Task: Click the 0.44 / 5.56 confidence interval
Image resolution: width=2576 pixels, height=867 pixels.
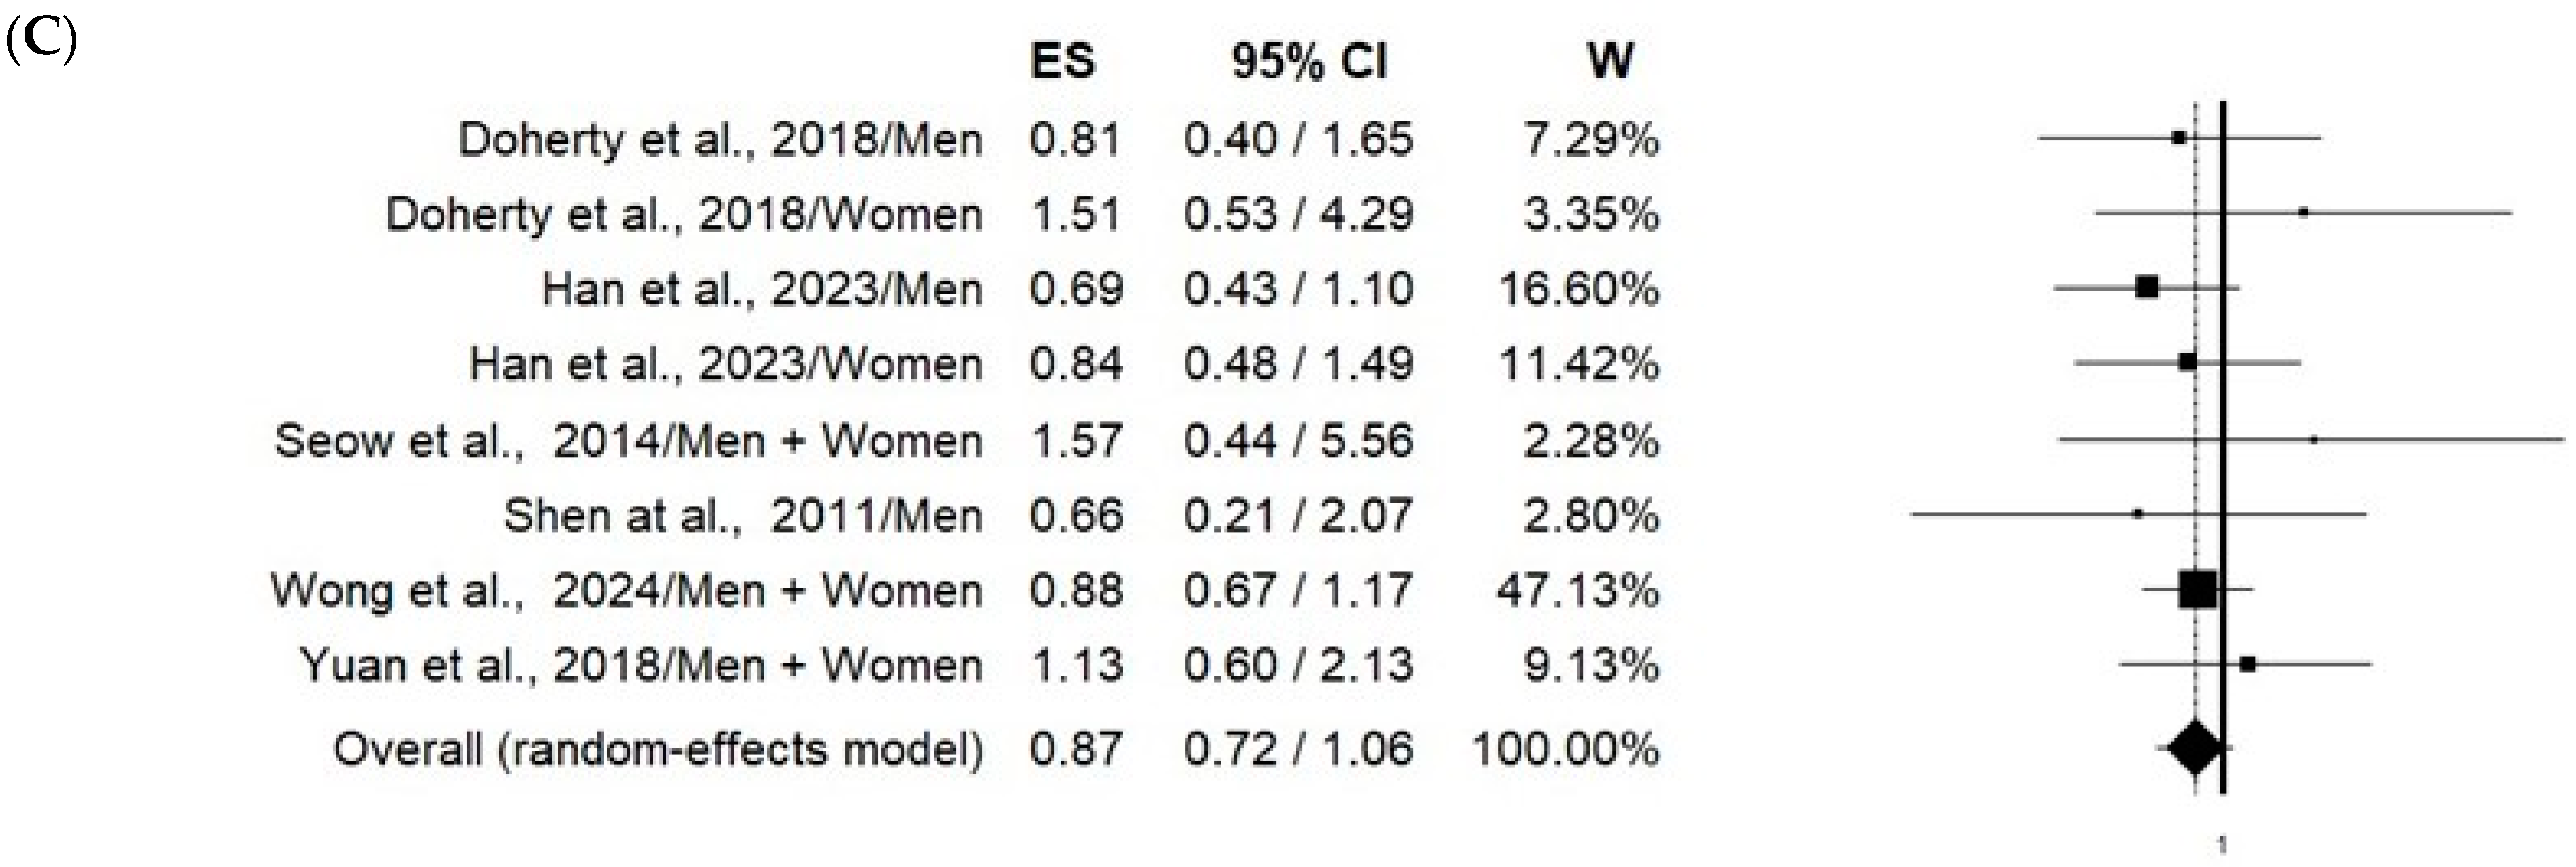Action: click(1298, 441)
